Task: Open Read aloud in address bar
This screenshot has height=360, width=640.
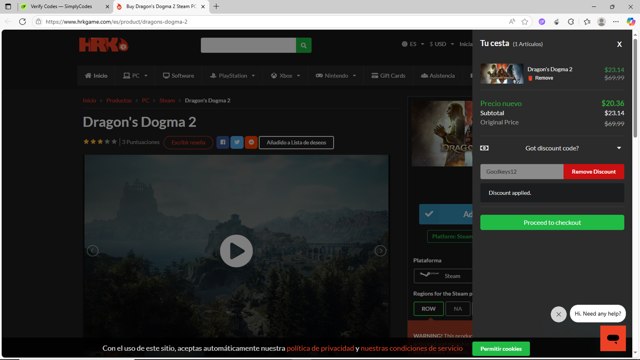Action: coord(511,22)
